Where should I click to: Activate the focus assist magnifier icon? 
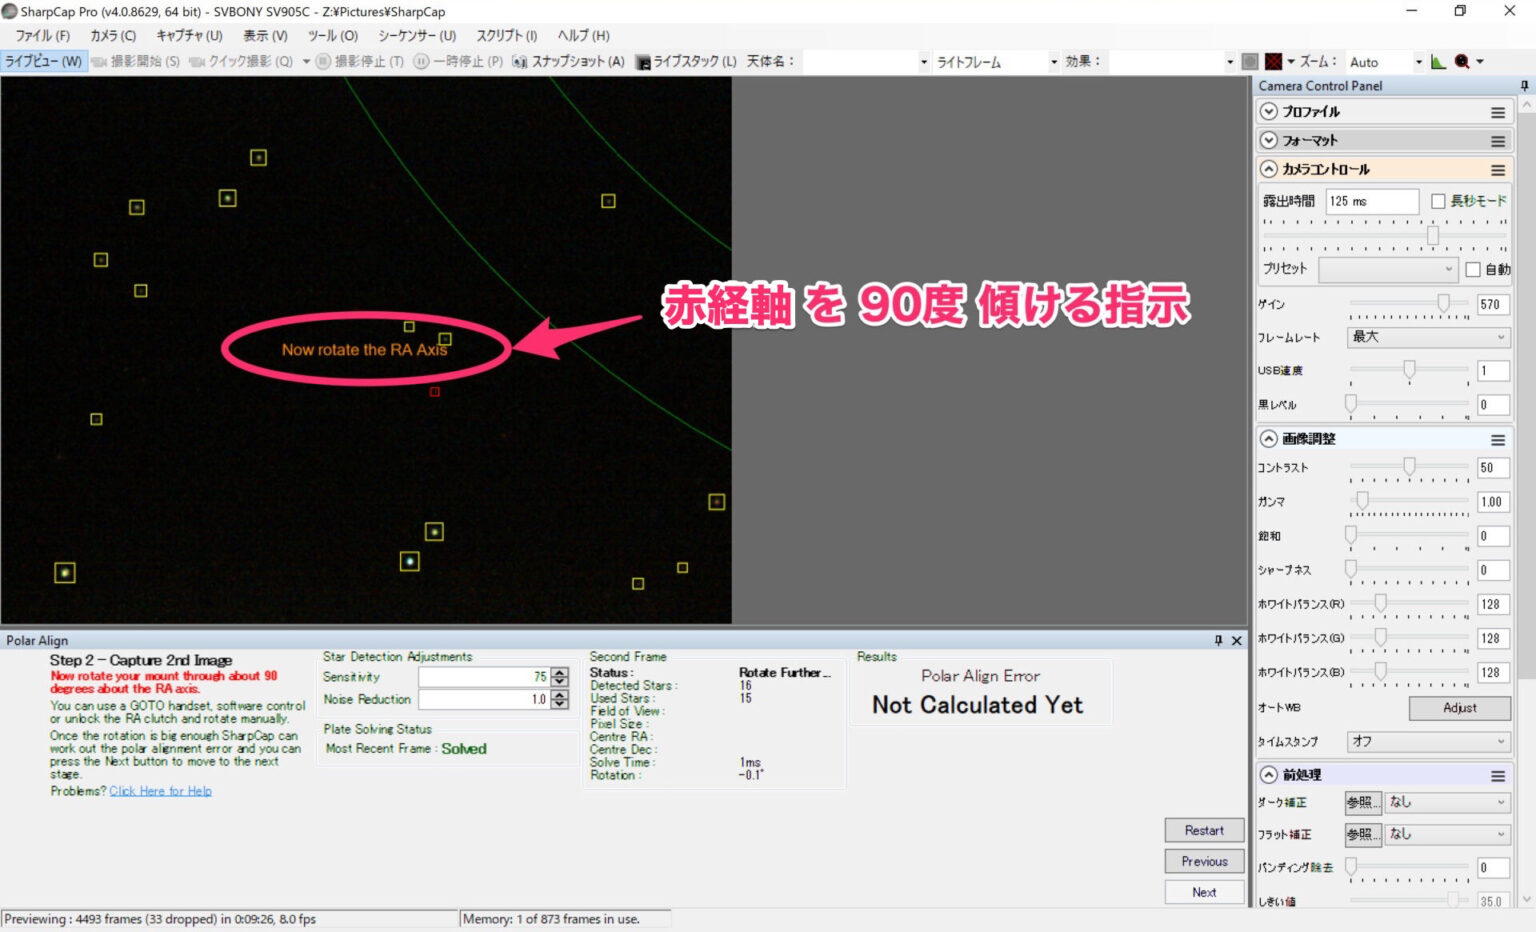pos(1461,61)
